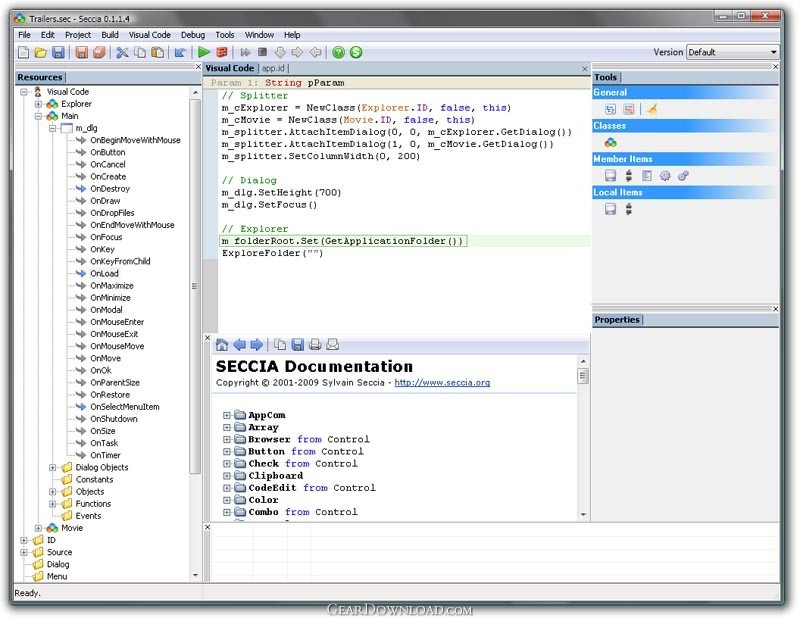The image size is (800, 618).
Task: Close the Resources panel
Action: coord(198,67)
